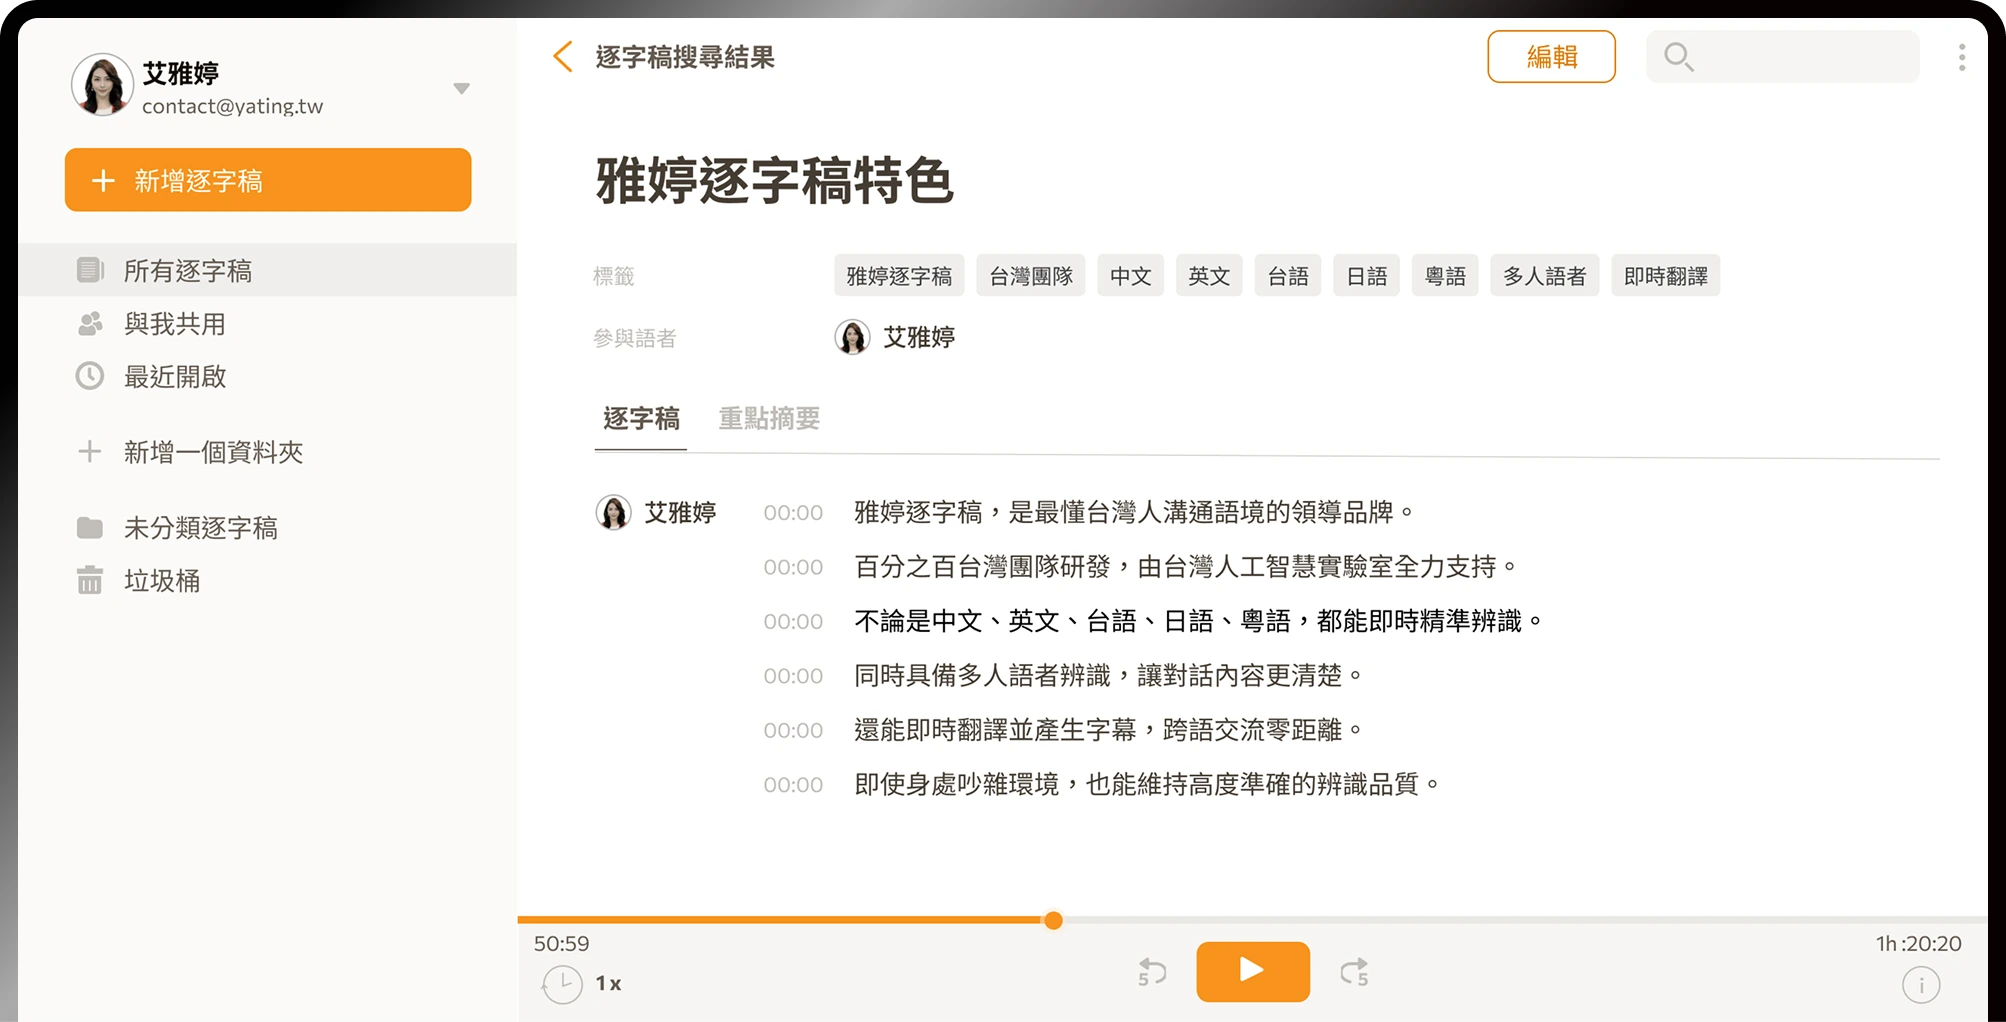Expand the account dropdown arrow
Screen dimensions: 2006x1022
(x=461, y=89)
